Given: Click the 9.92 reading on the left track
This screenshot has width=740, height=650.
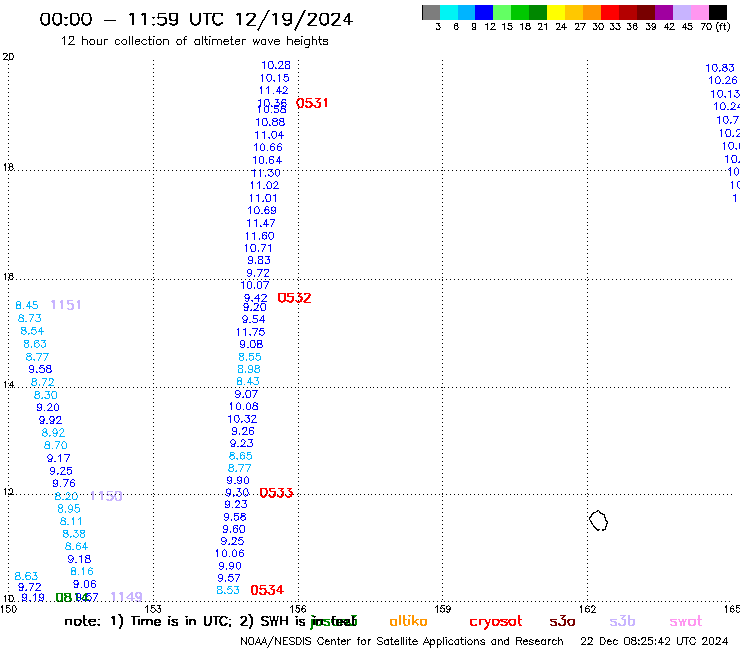Looking at the screenshot, I should coord(50,420).
